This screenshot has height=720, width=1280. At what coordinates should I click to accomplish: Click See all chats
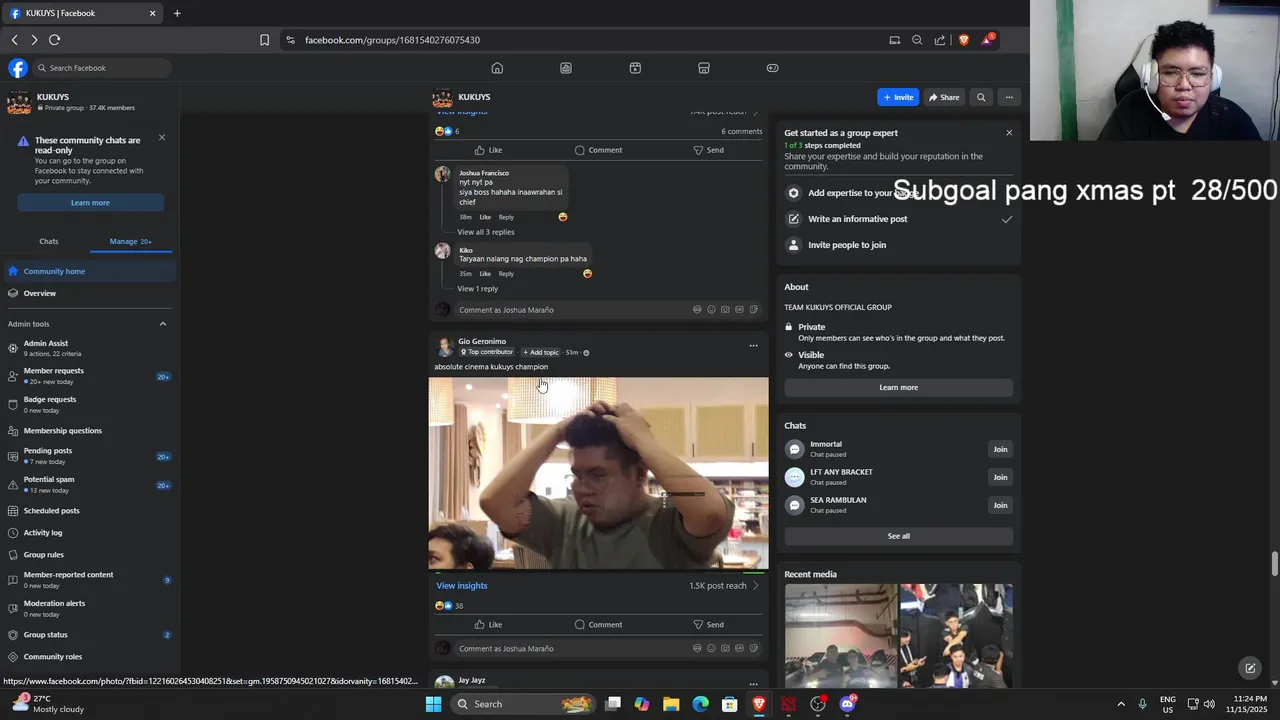898,536
